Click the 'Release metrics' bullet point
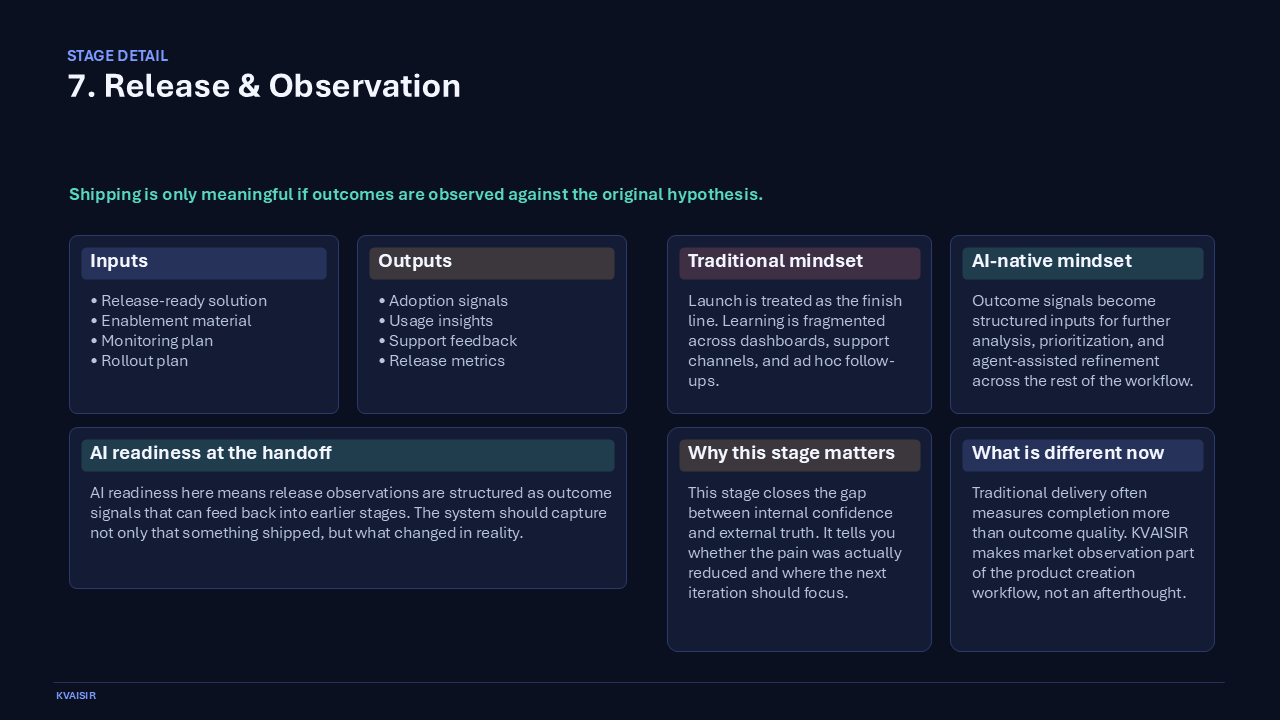The height and width of the screenshot is (720, 1280). pyautogui.click(x=443, y=361)
